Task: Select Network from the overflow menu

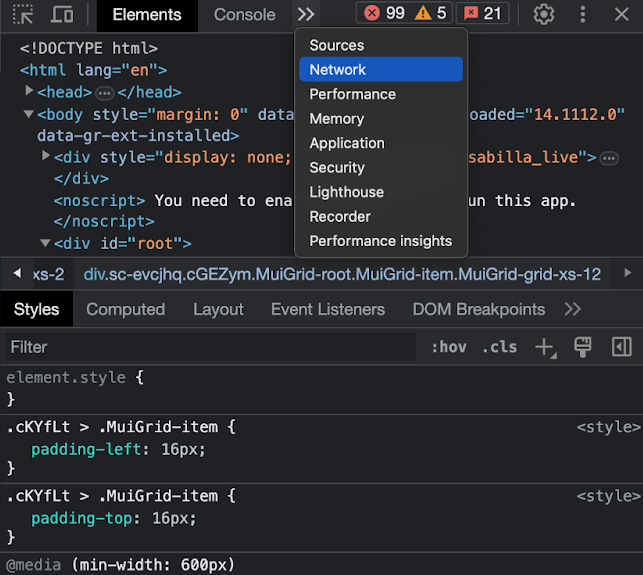Action: click(381, 69)
